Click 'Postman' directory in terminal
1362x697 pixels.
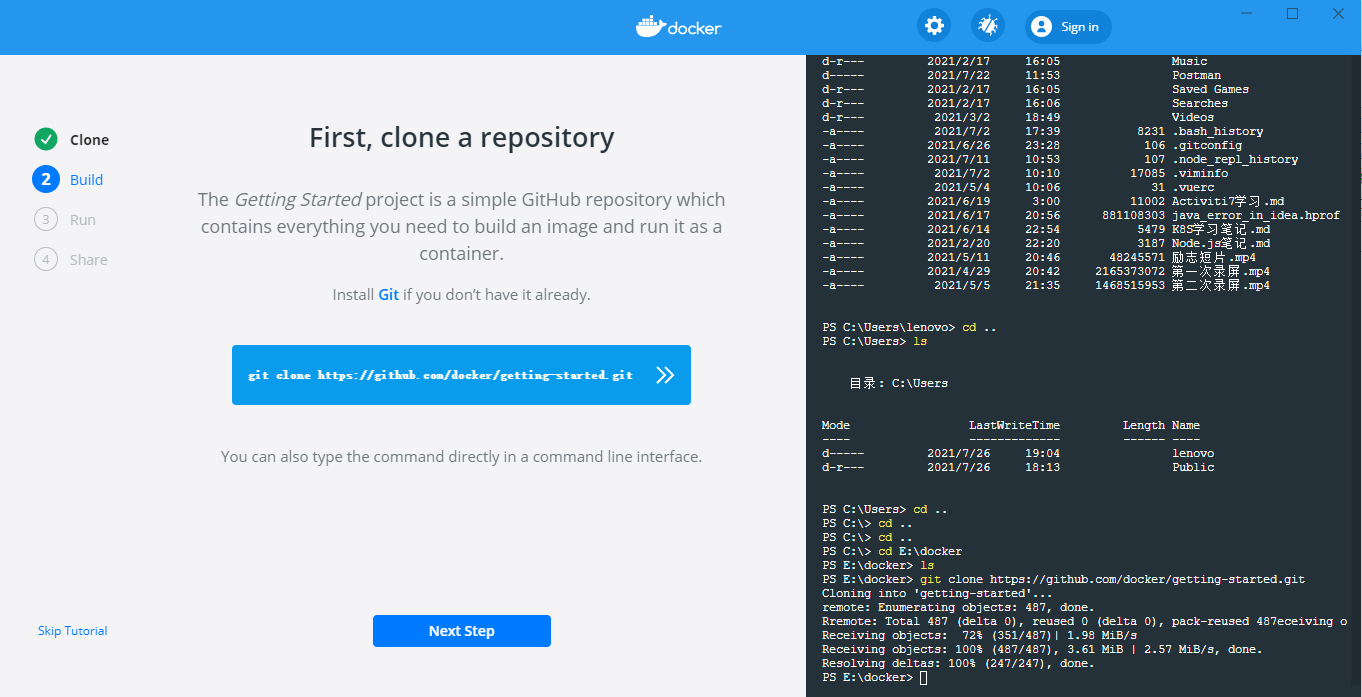(1196, 75)
